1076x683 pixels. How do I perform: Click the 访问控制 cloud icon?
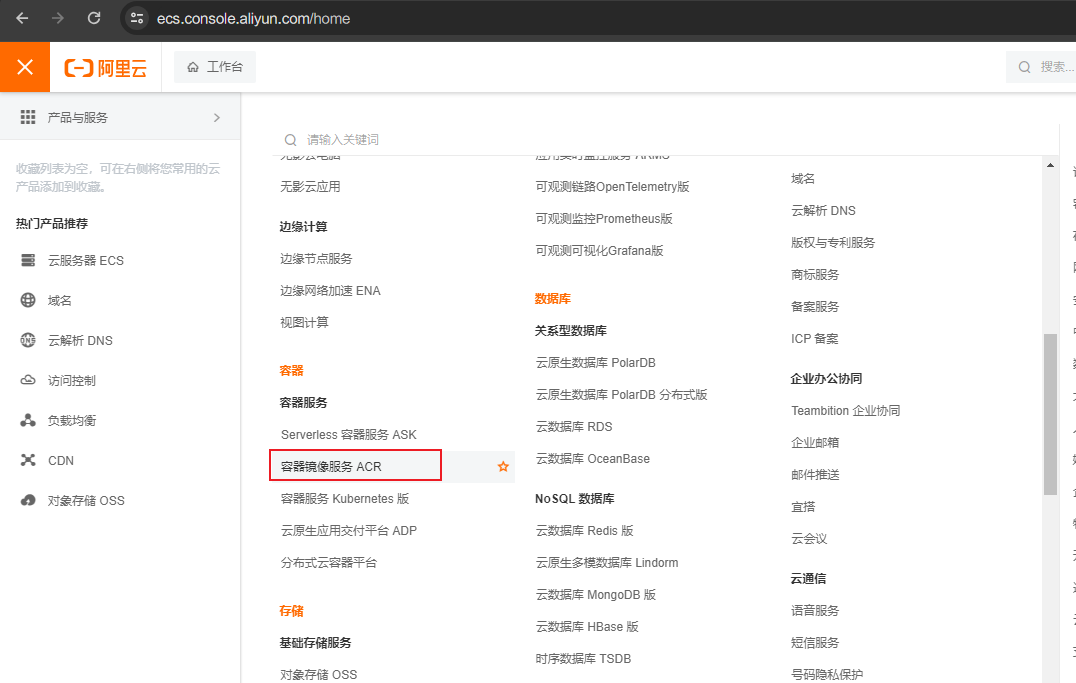tap(28, 380)
